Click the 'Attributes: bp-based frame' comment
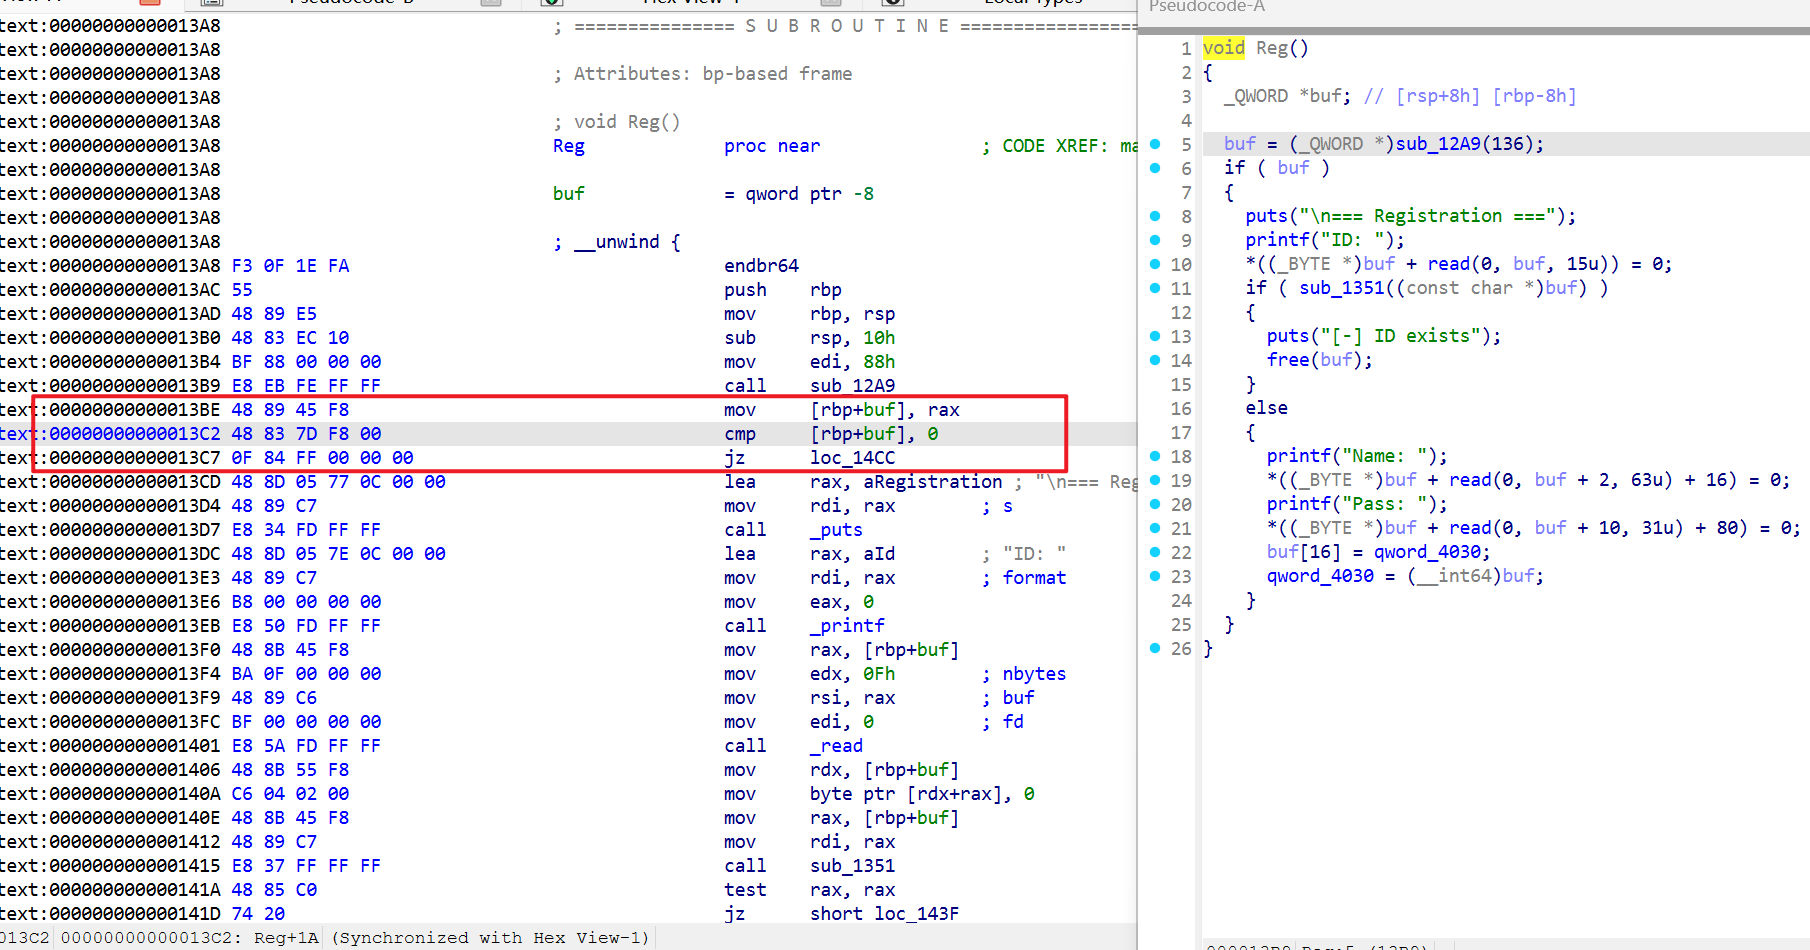This screenshot has width=1810, height=950. [x=703, y=74]
